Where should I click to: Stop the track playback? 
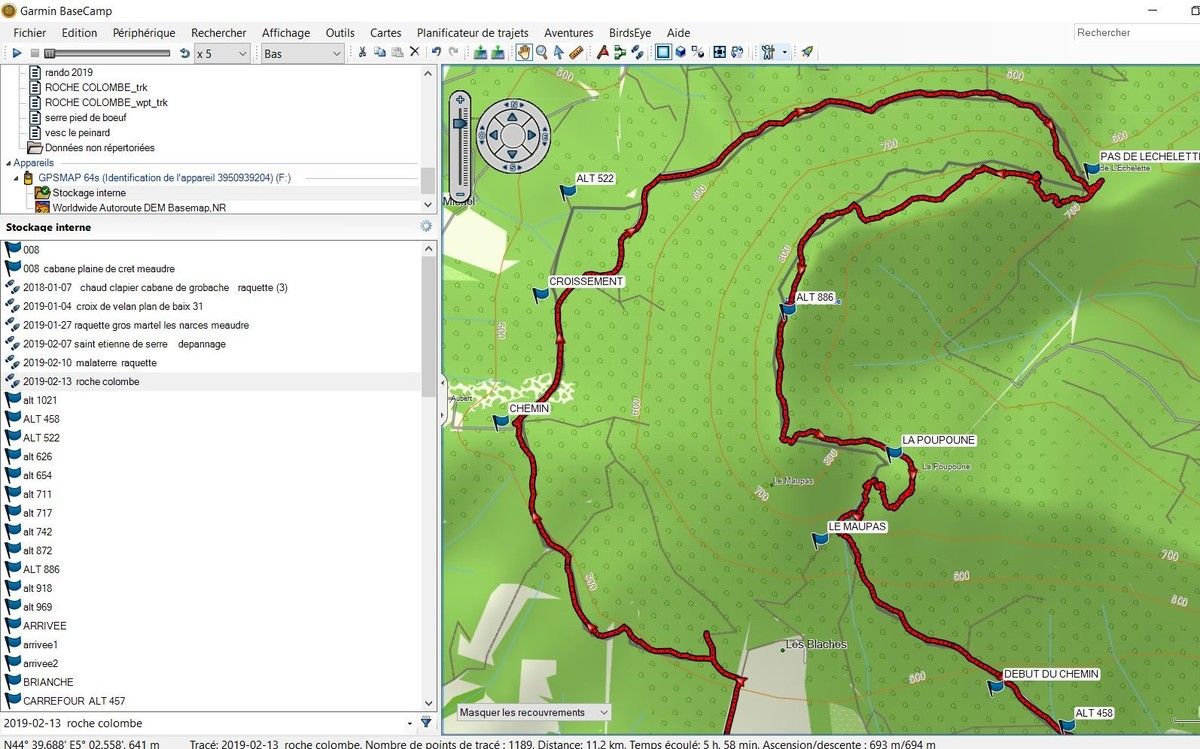(35, 52)
